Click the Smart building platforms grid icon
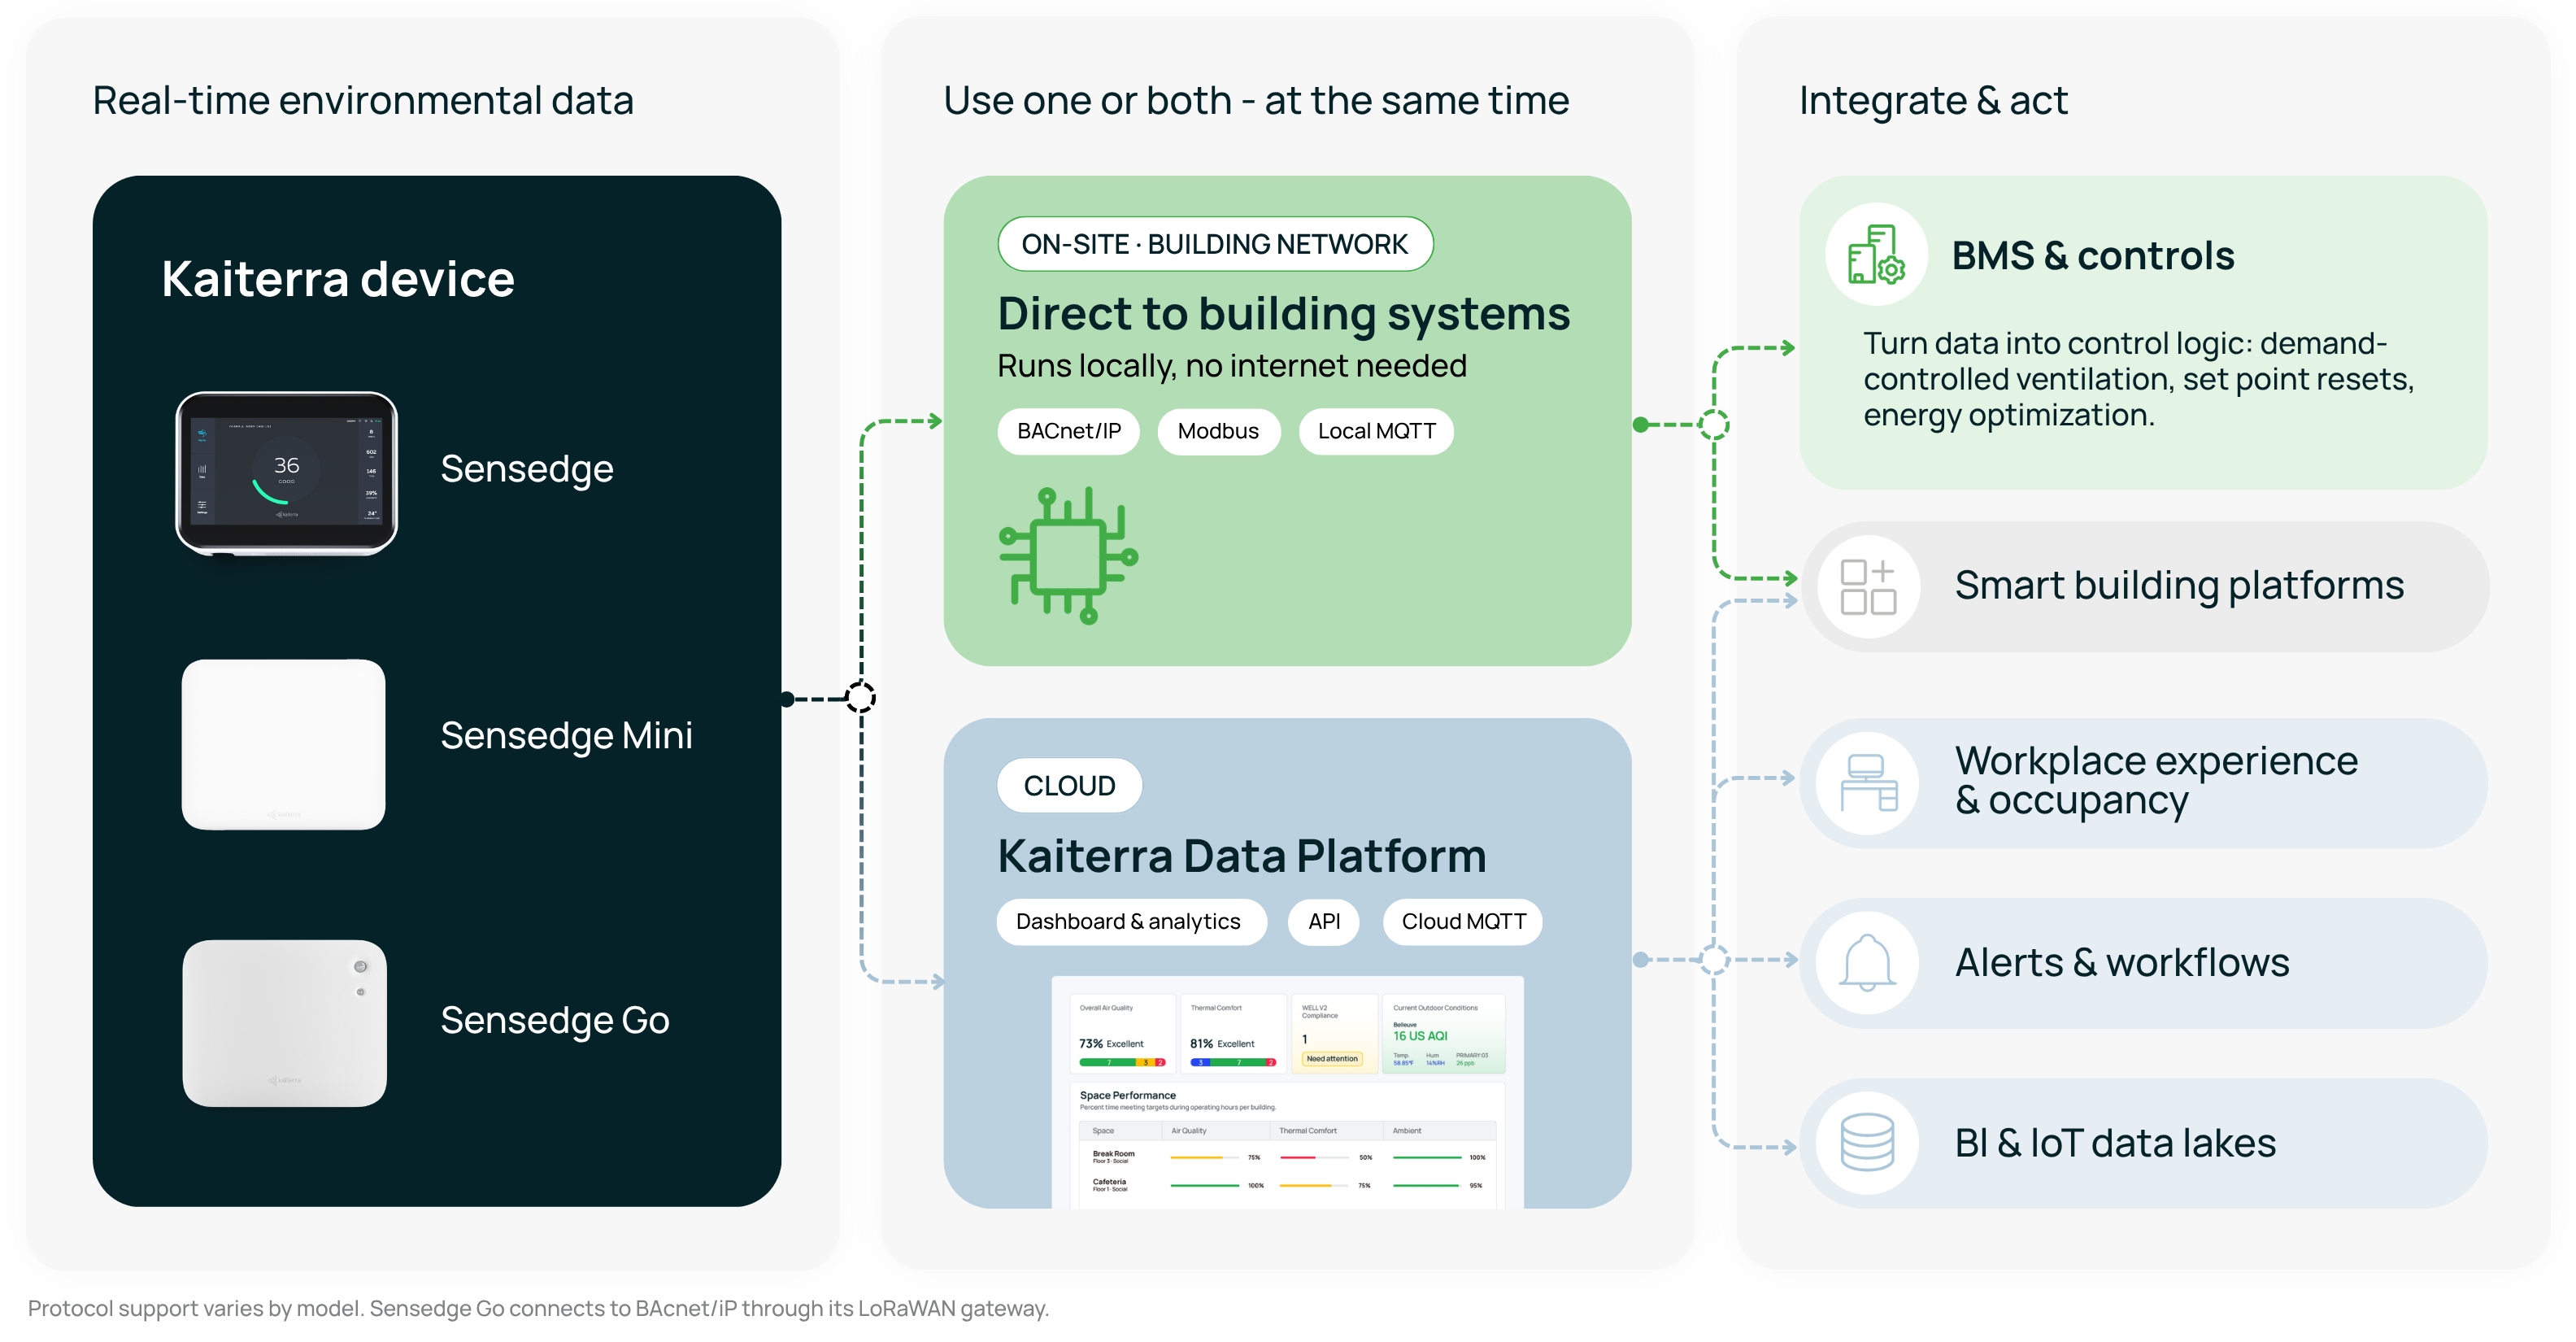 coord(1868,587)
